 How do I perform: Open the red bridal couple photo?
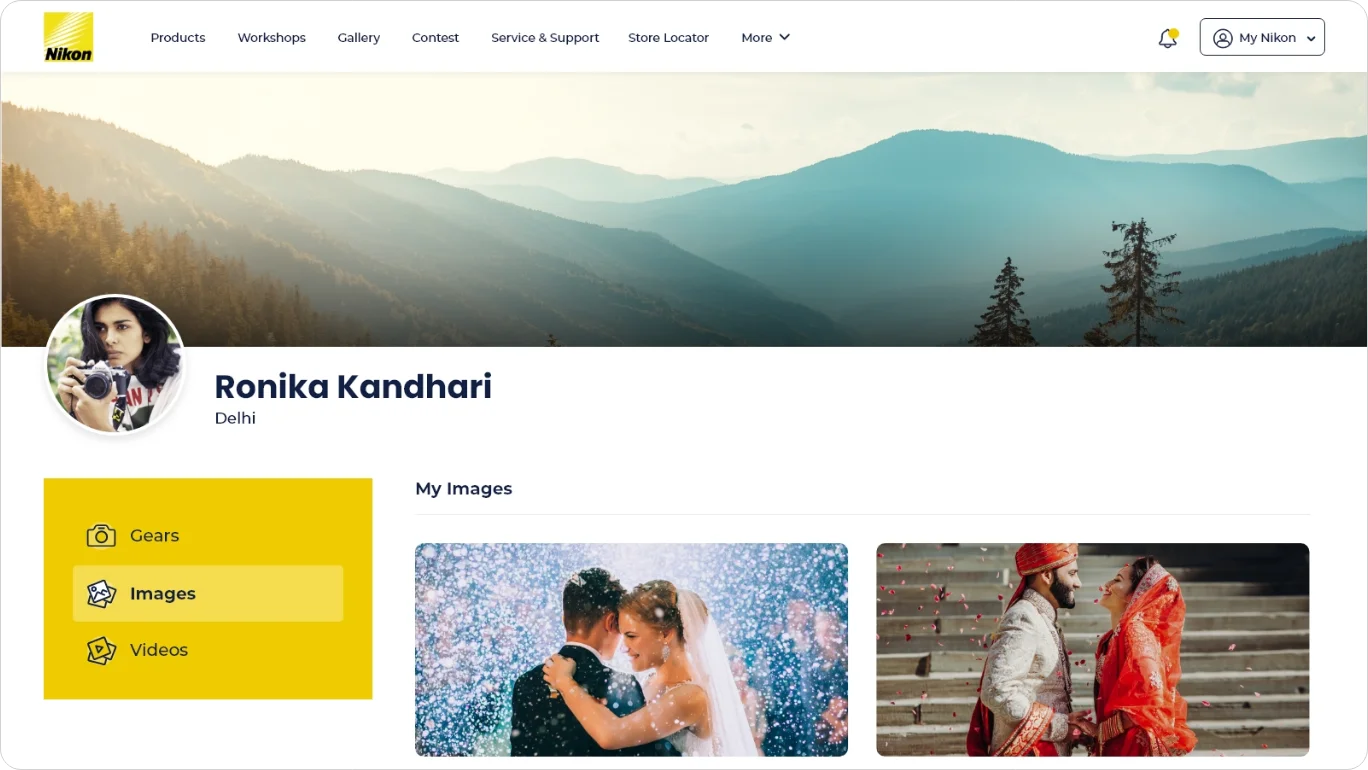[x=1093, y=649]
